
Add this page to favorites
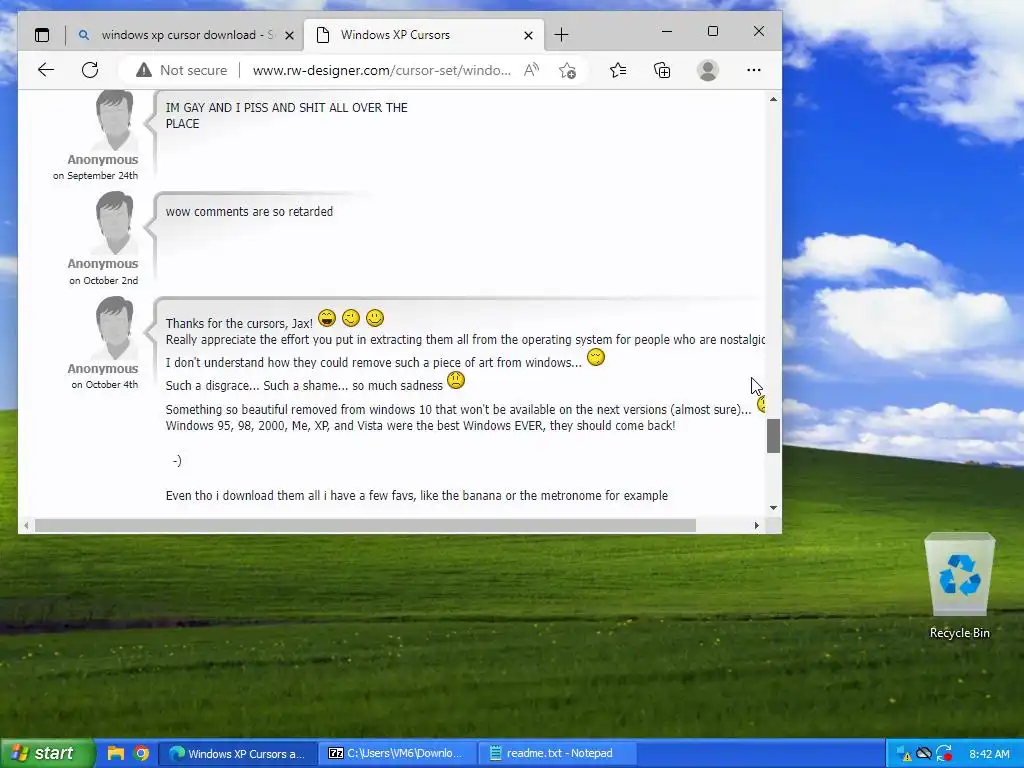pos(567,70)
